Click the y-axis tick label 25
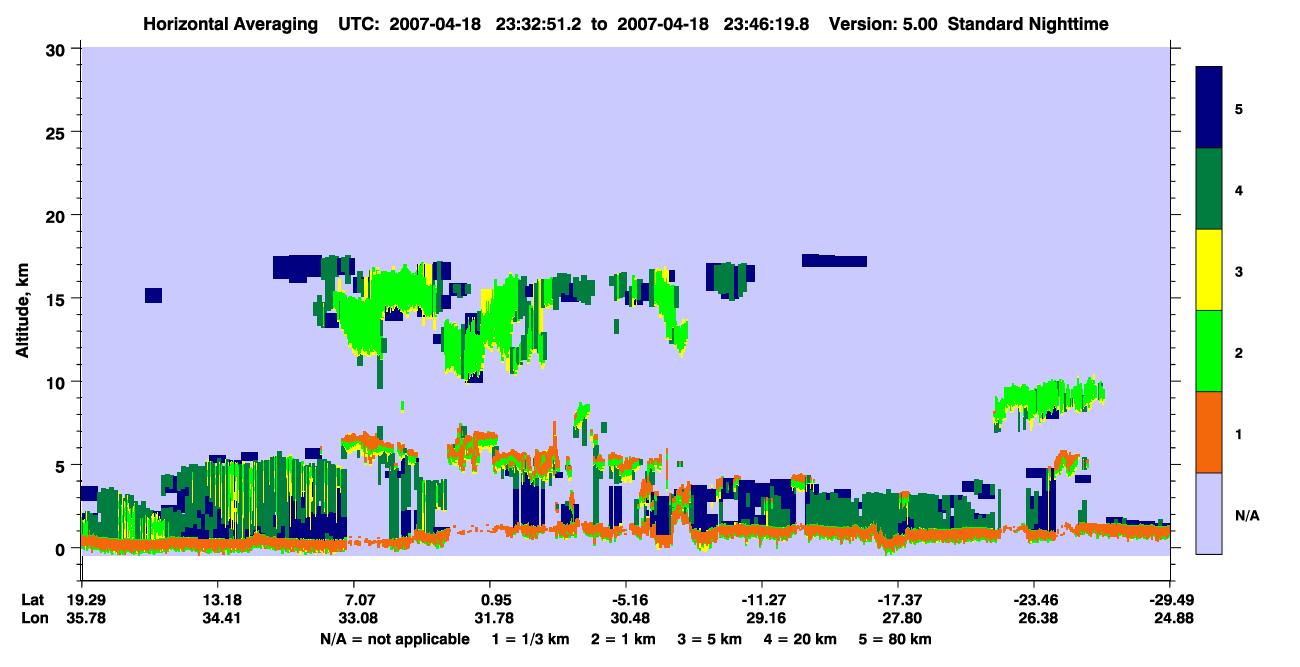The image size is (1300, 667). pos(58,132)
